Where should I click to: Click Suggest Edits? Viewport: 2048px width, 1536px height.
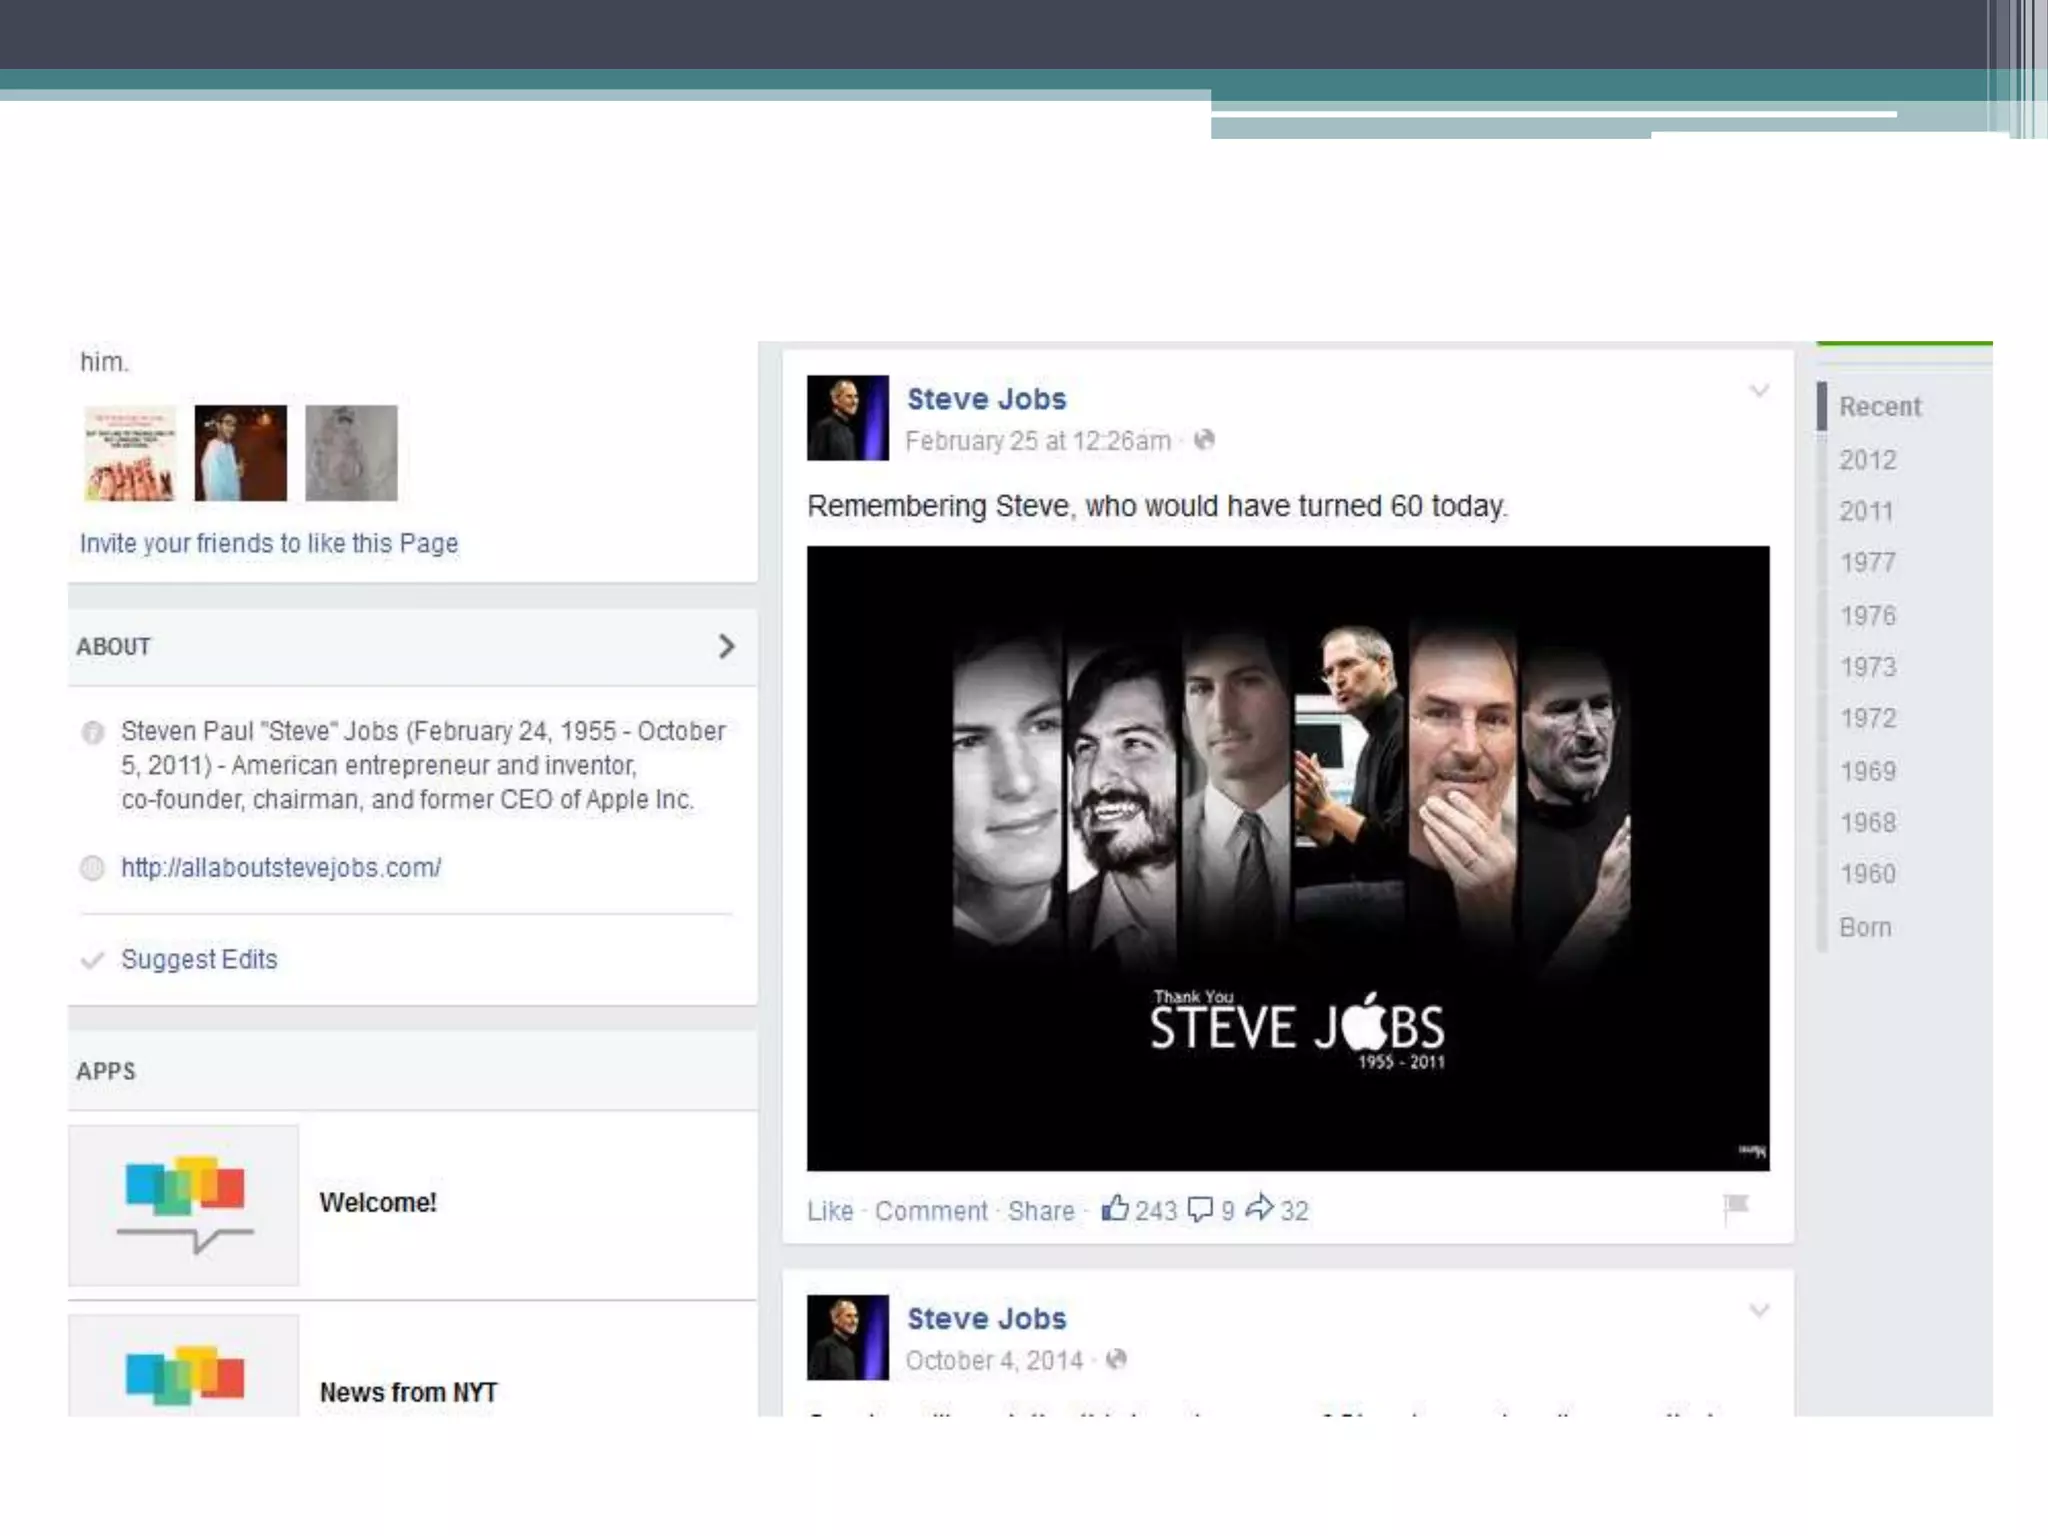(x=199, y=959)
